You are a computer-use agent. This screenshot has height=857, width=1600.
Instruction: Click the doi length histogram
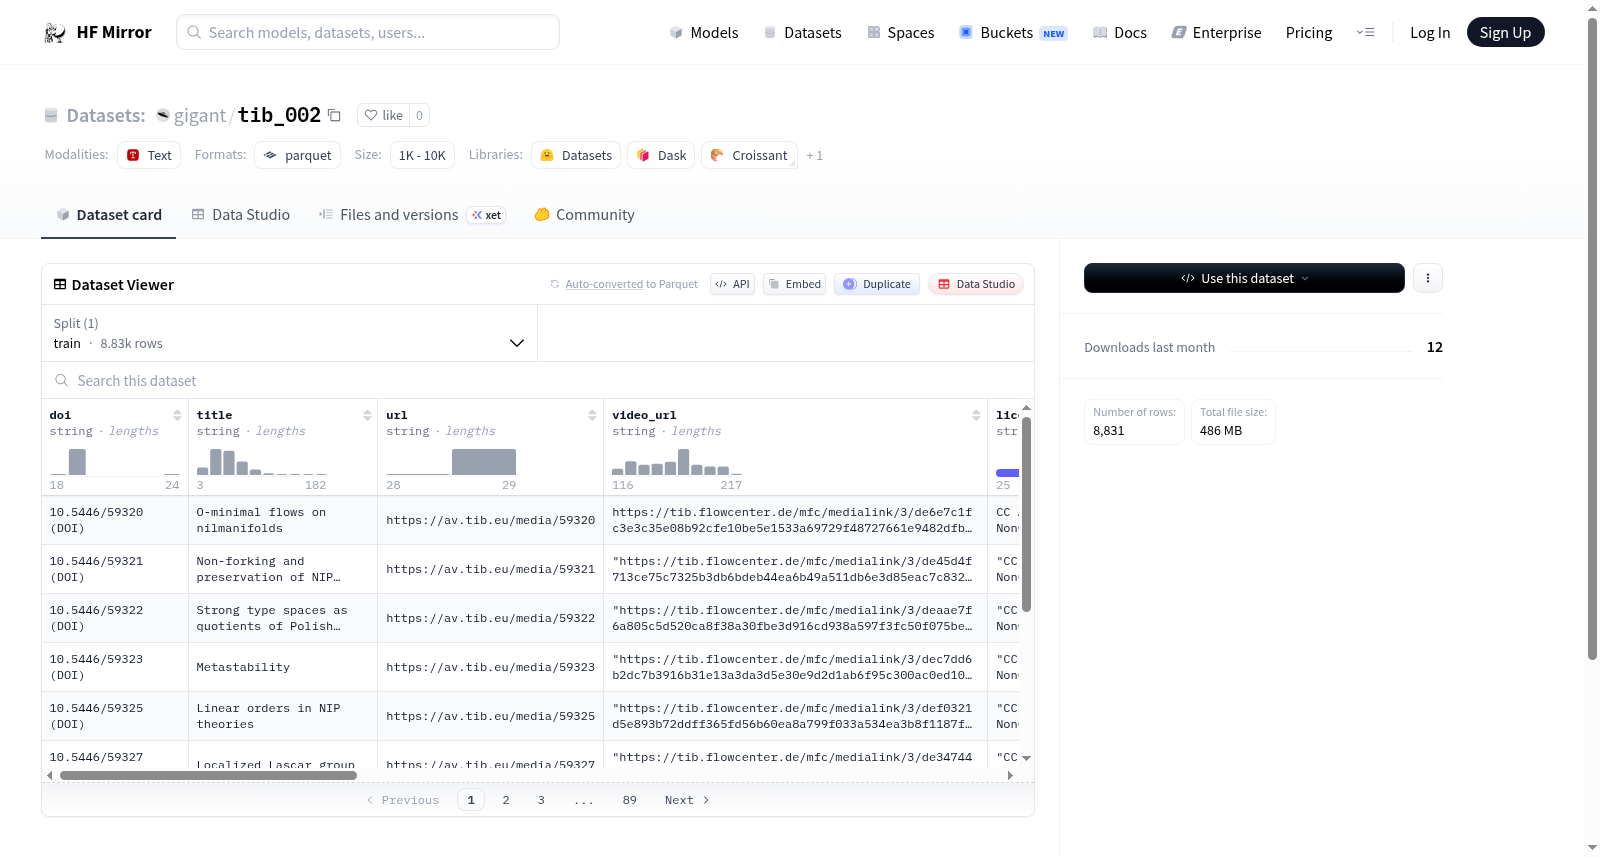click(115, 462)
